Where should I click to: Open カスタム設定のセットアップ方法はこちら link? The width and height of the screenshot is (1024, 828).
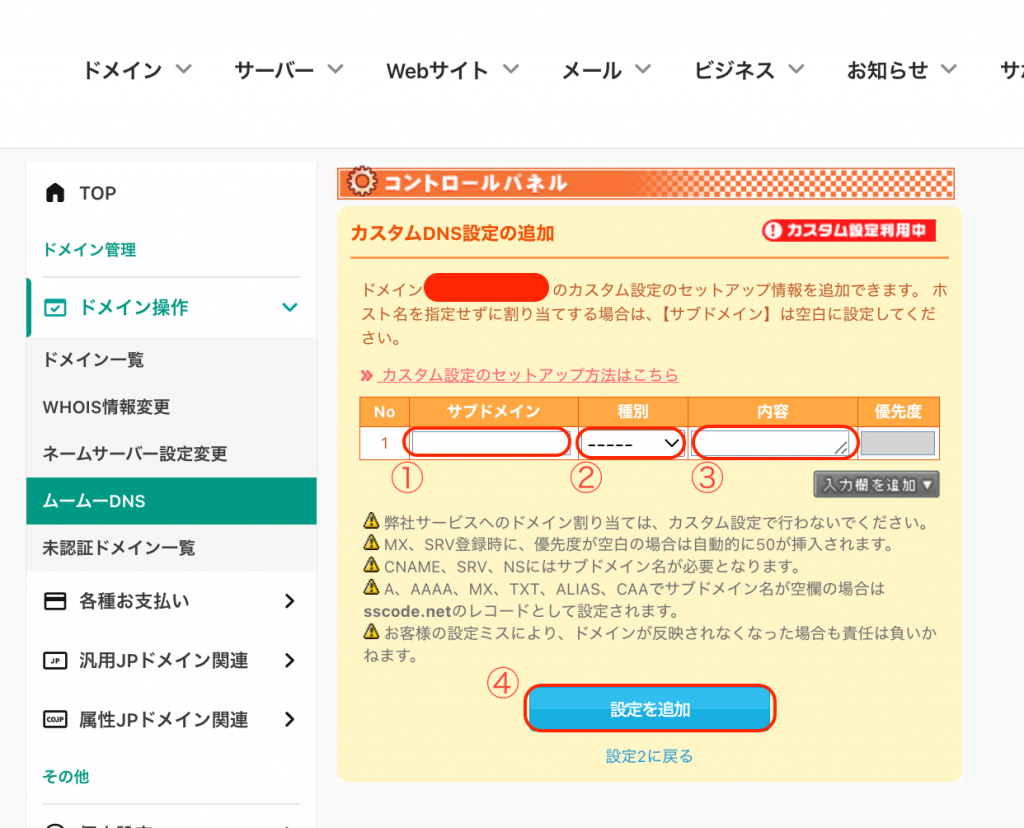point(529,375)
